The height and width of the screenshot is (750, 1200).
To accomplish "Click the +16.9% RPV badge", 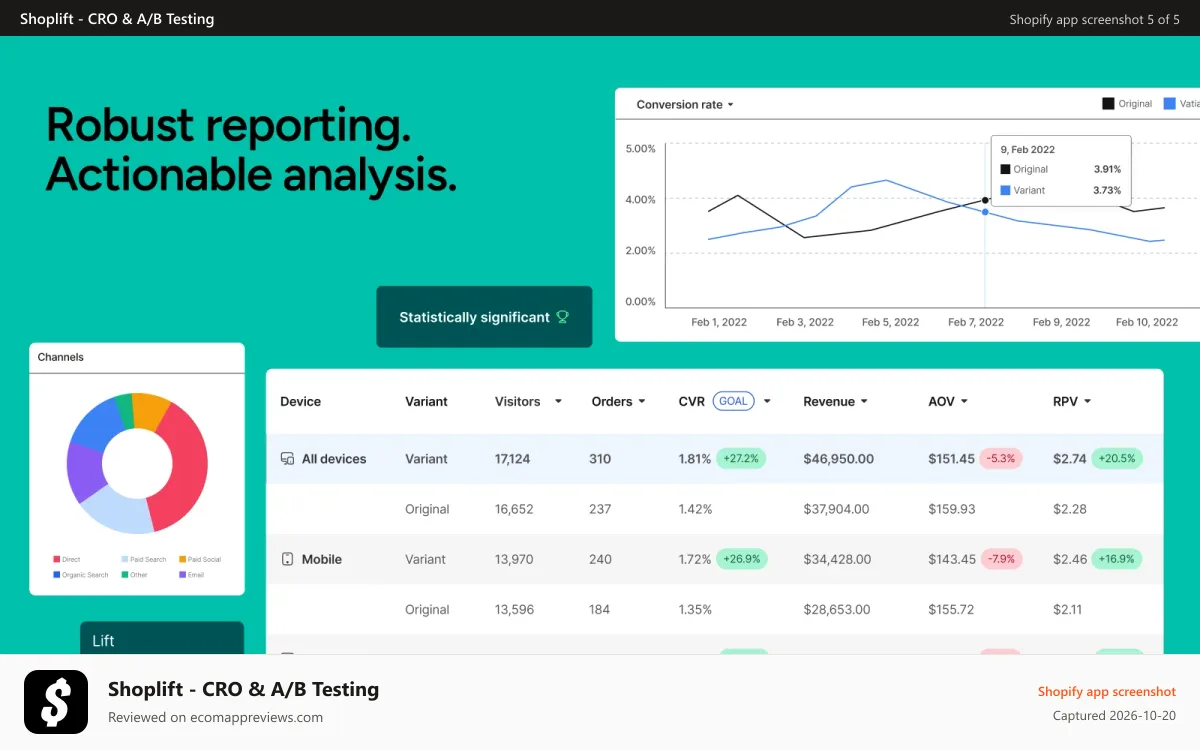I will click(x=1117, y=559).
